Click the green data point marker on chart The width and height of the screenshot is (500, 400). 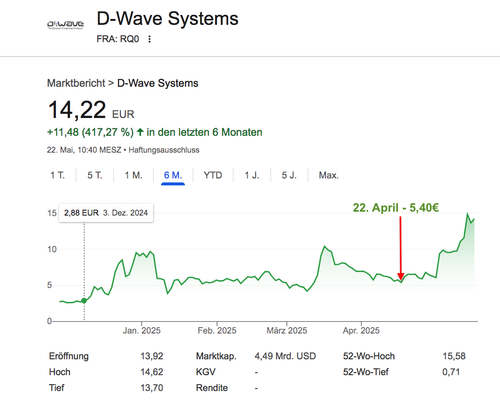pos(84,301)
